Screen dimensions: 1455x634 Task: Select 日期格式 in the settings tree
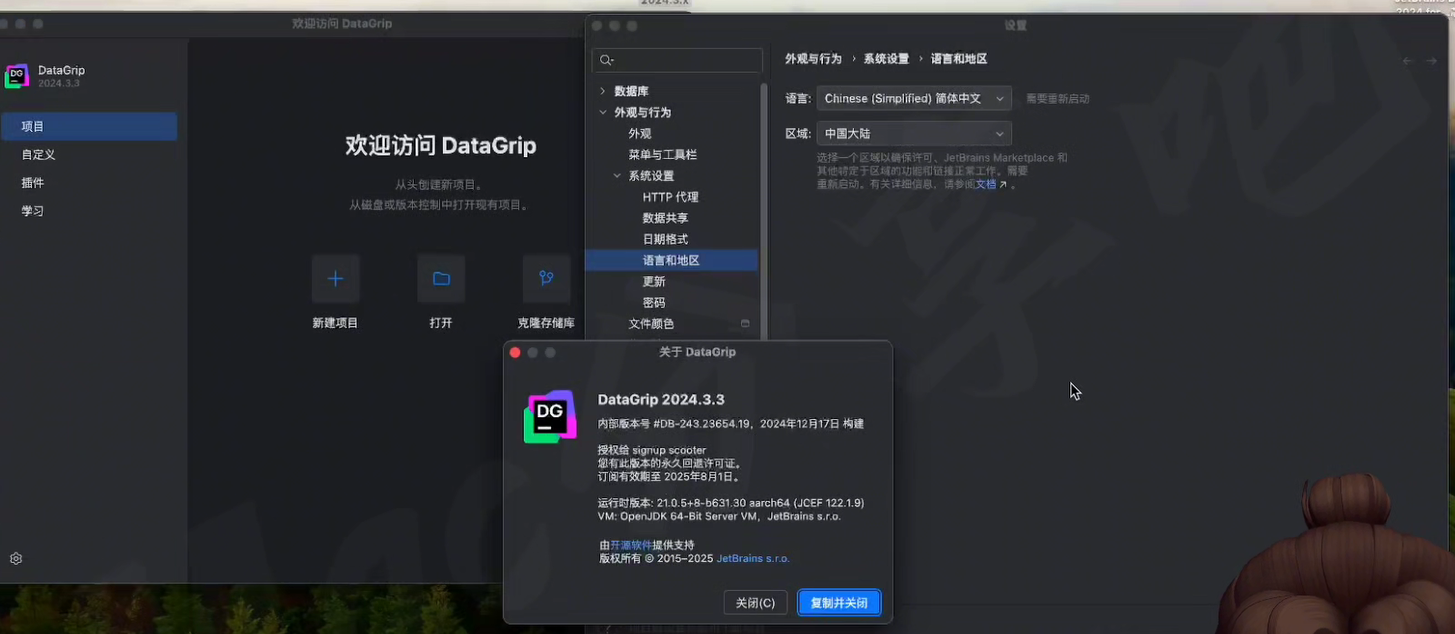pos(665,239)
